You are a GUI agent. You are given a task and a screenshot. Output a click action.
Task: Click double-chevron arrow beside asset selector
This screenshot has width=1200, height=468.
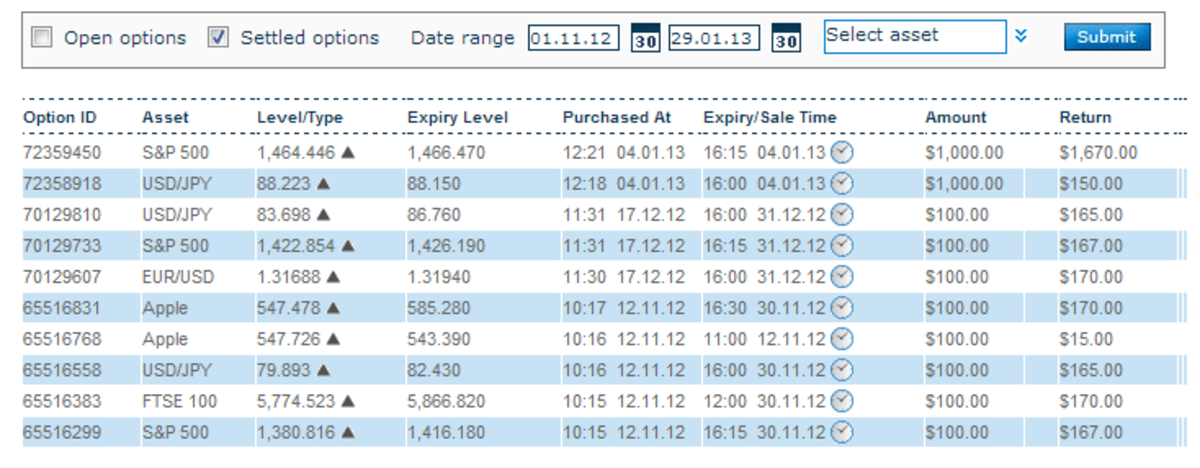click(1020, 36)
